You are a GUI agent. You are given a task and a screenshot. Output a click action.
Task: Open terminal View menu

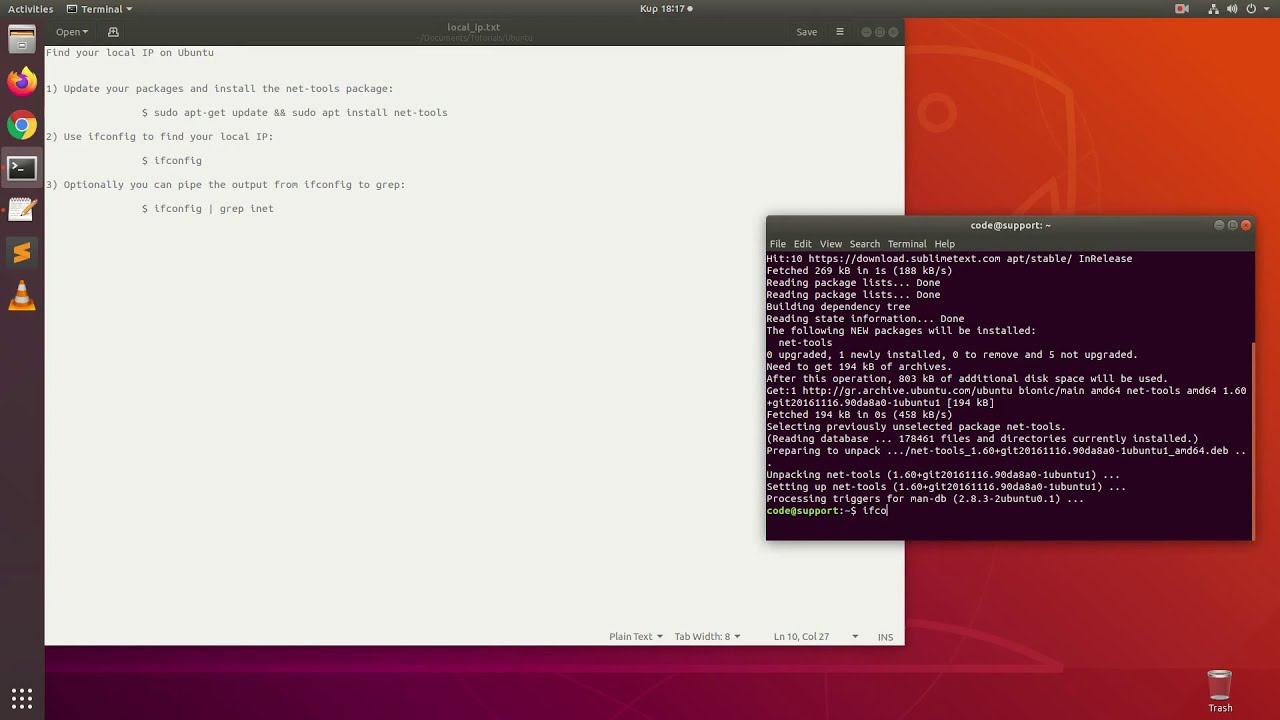[x=831, y=244]
